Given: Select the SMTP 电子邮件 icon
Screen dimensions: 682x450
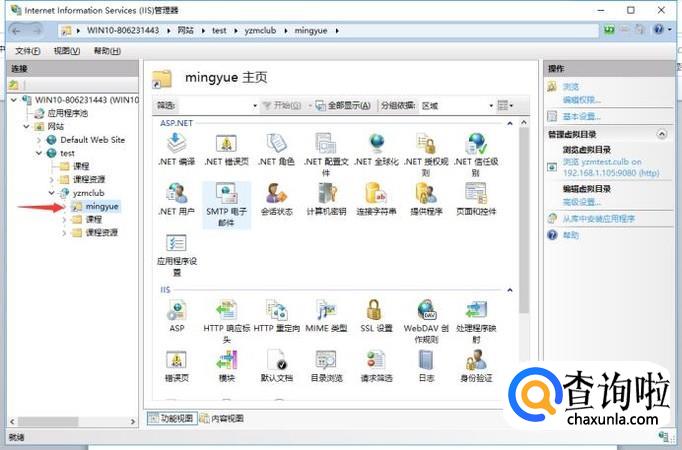Looking at the screenshot, I should (x=226, y=205).
